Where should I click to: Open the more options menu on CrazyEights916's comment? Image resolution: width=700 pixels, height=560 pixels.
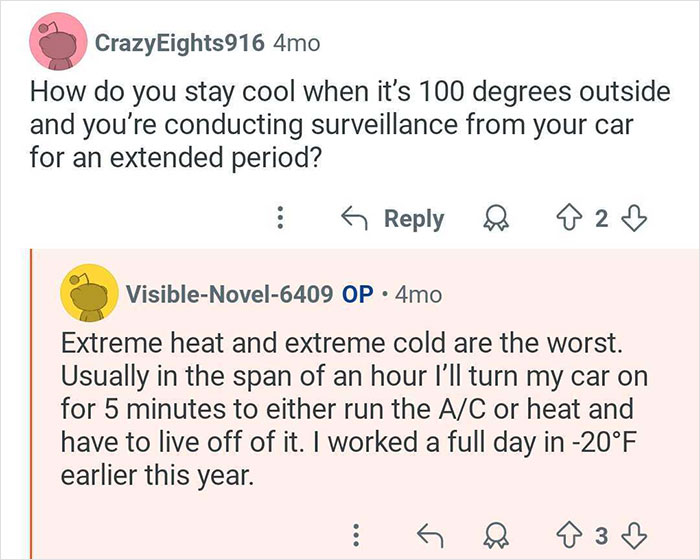[281, 218]
